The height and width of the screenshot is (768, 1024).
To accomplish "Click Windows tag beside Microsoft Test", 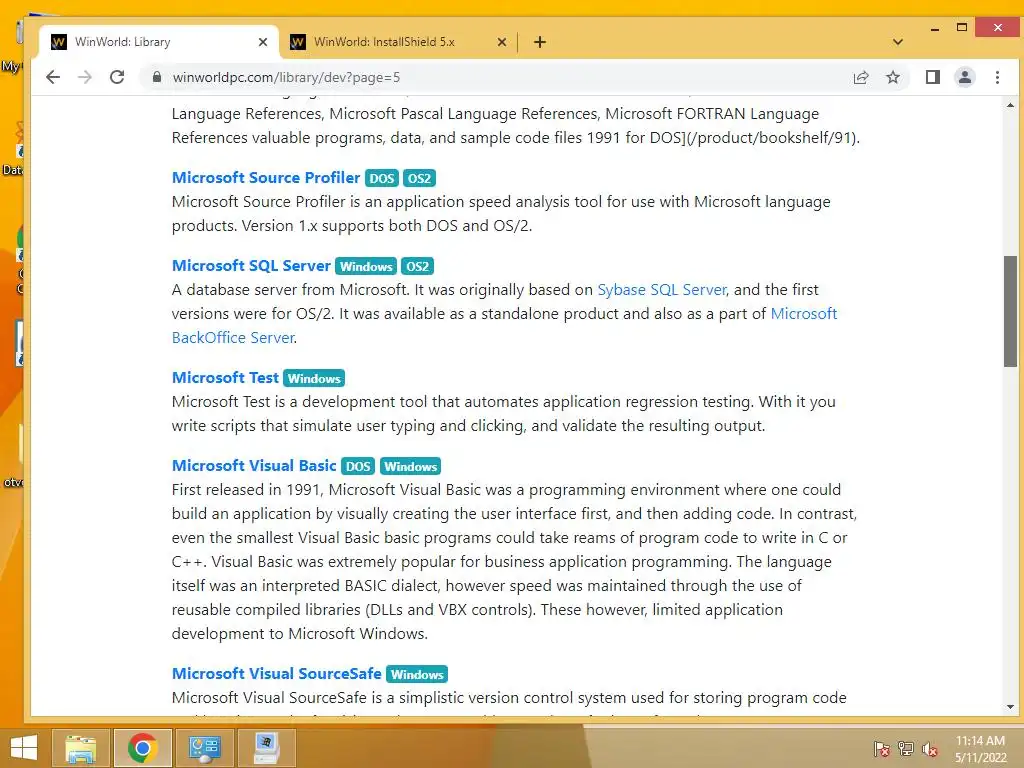I will pos(314,378).
